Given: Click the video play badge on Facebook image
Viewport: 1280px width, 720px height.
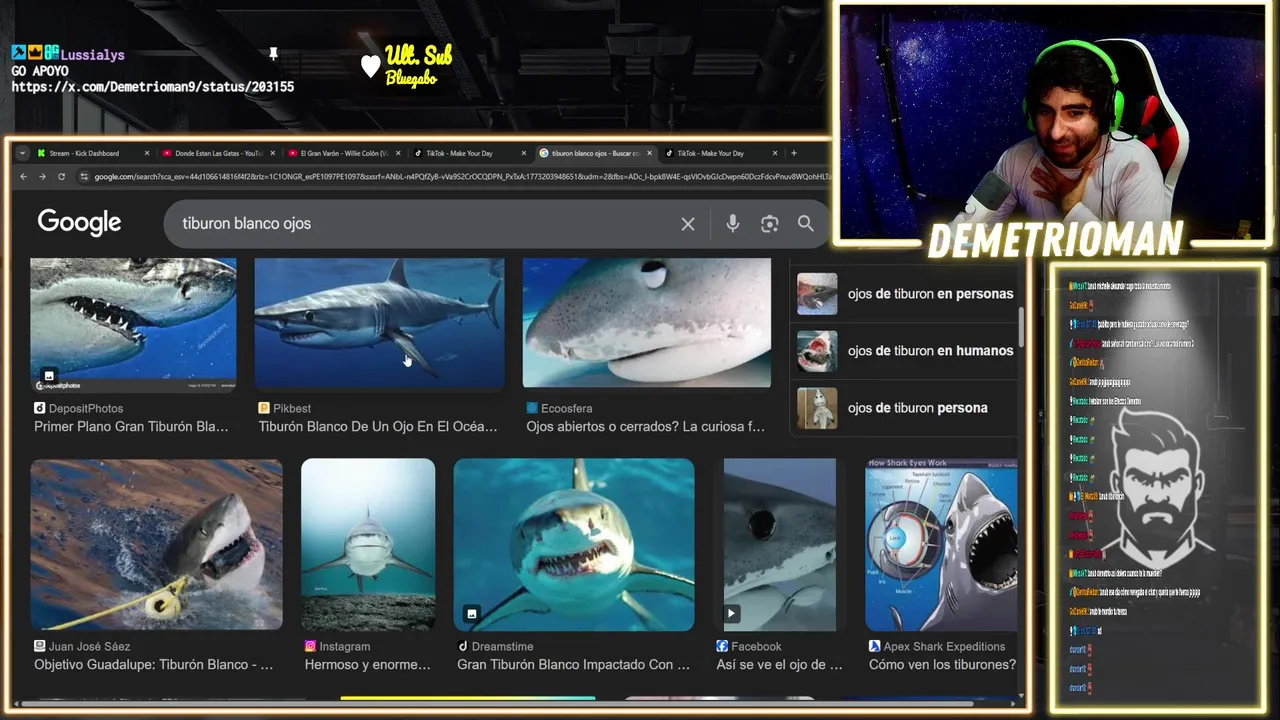Looking at the screenshot, I should coord(732,613).
